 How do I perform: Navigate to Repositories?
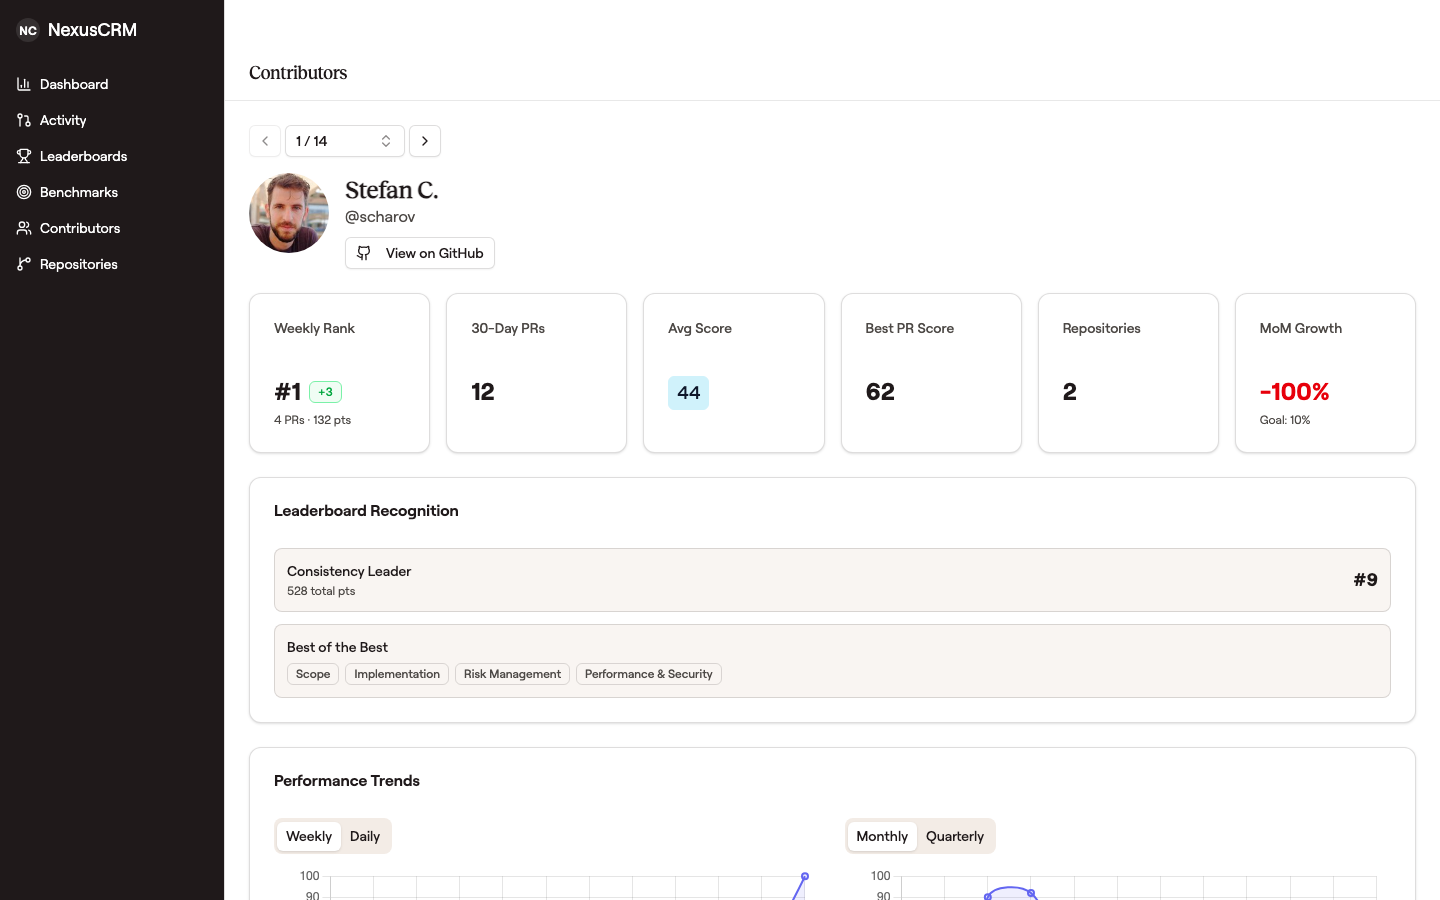click(x=112, y=264)
